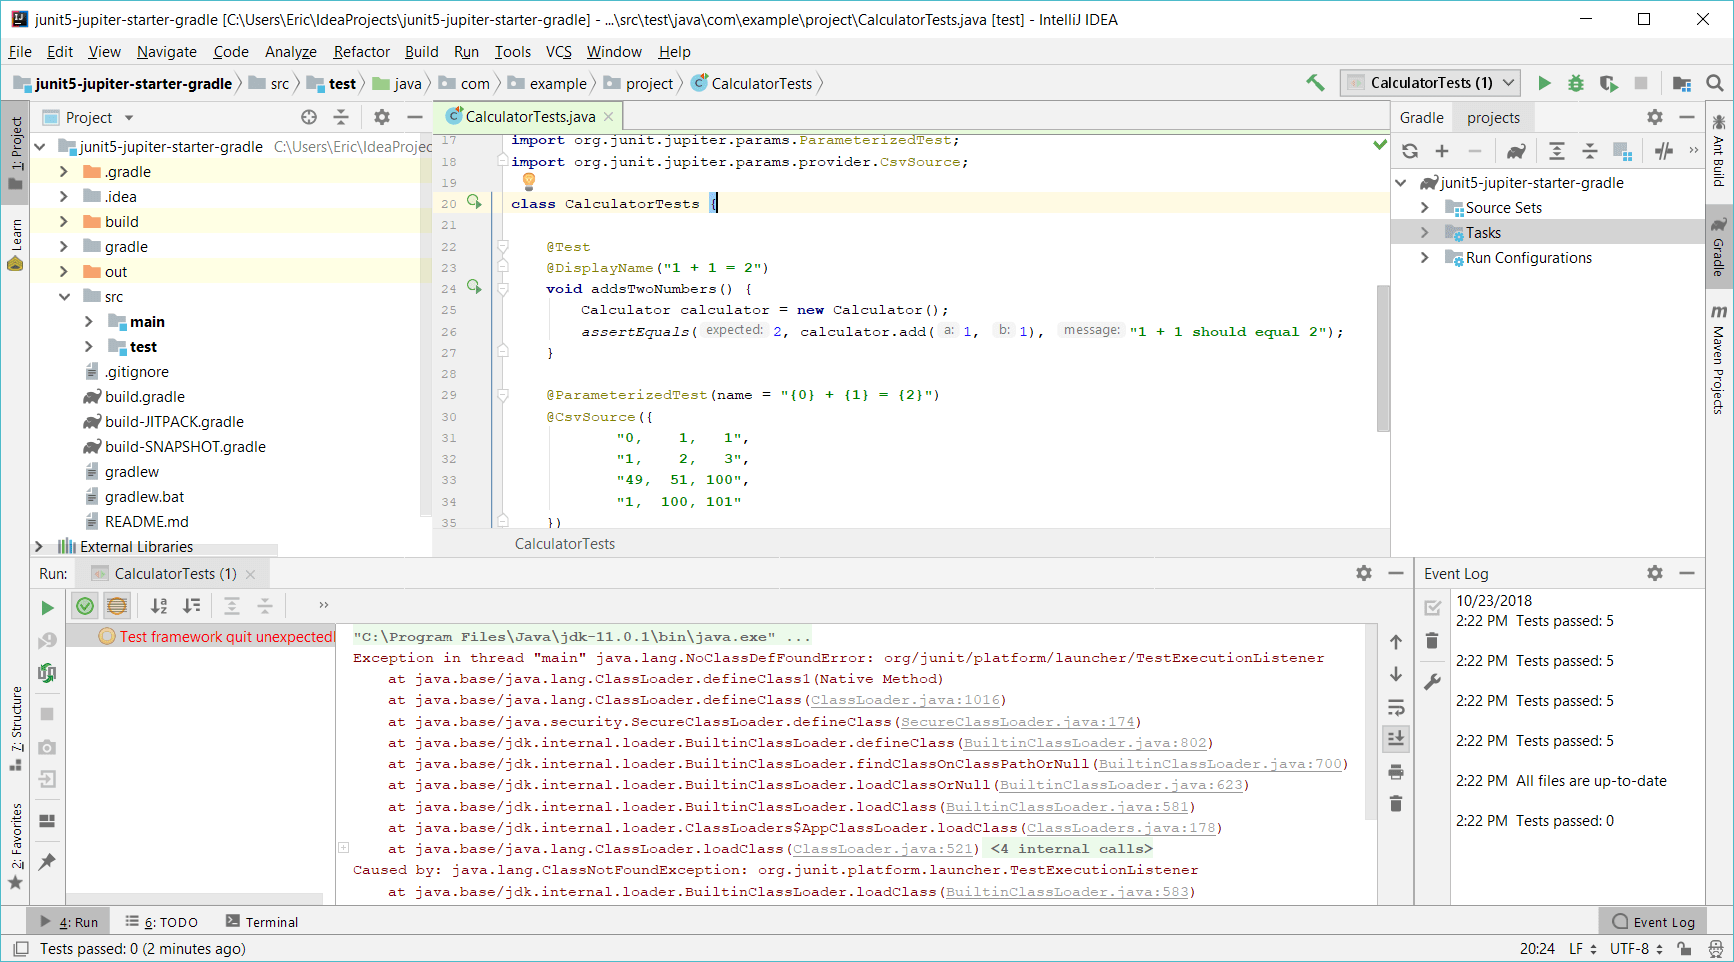1734x962 pixels.
Task: Pin the Run tab with pin icon
Action: tap(47, 861)
